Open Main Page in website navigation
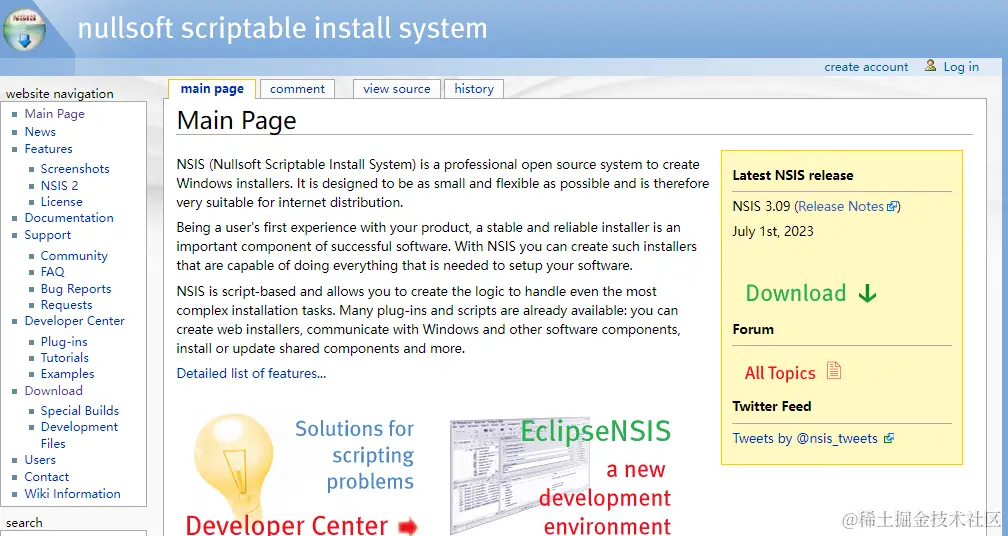This screenshot has height=536, width=1008. [x=55, y=114]
